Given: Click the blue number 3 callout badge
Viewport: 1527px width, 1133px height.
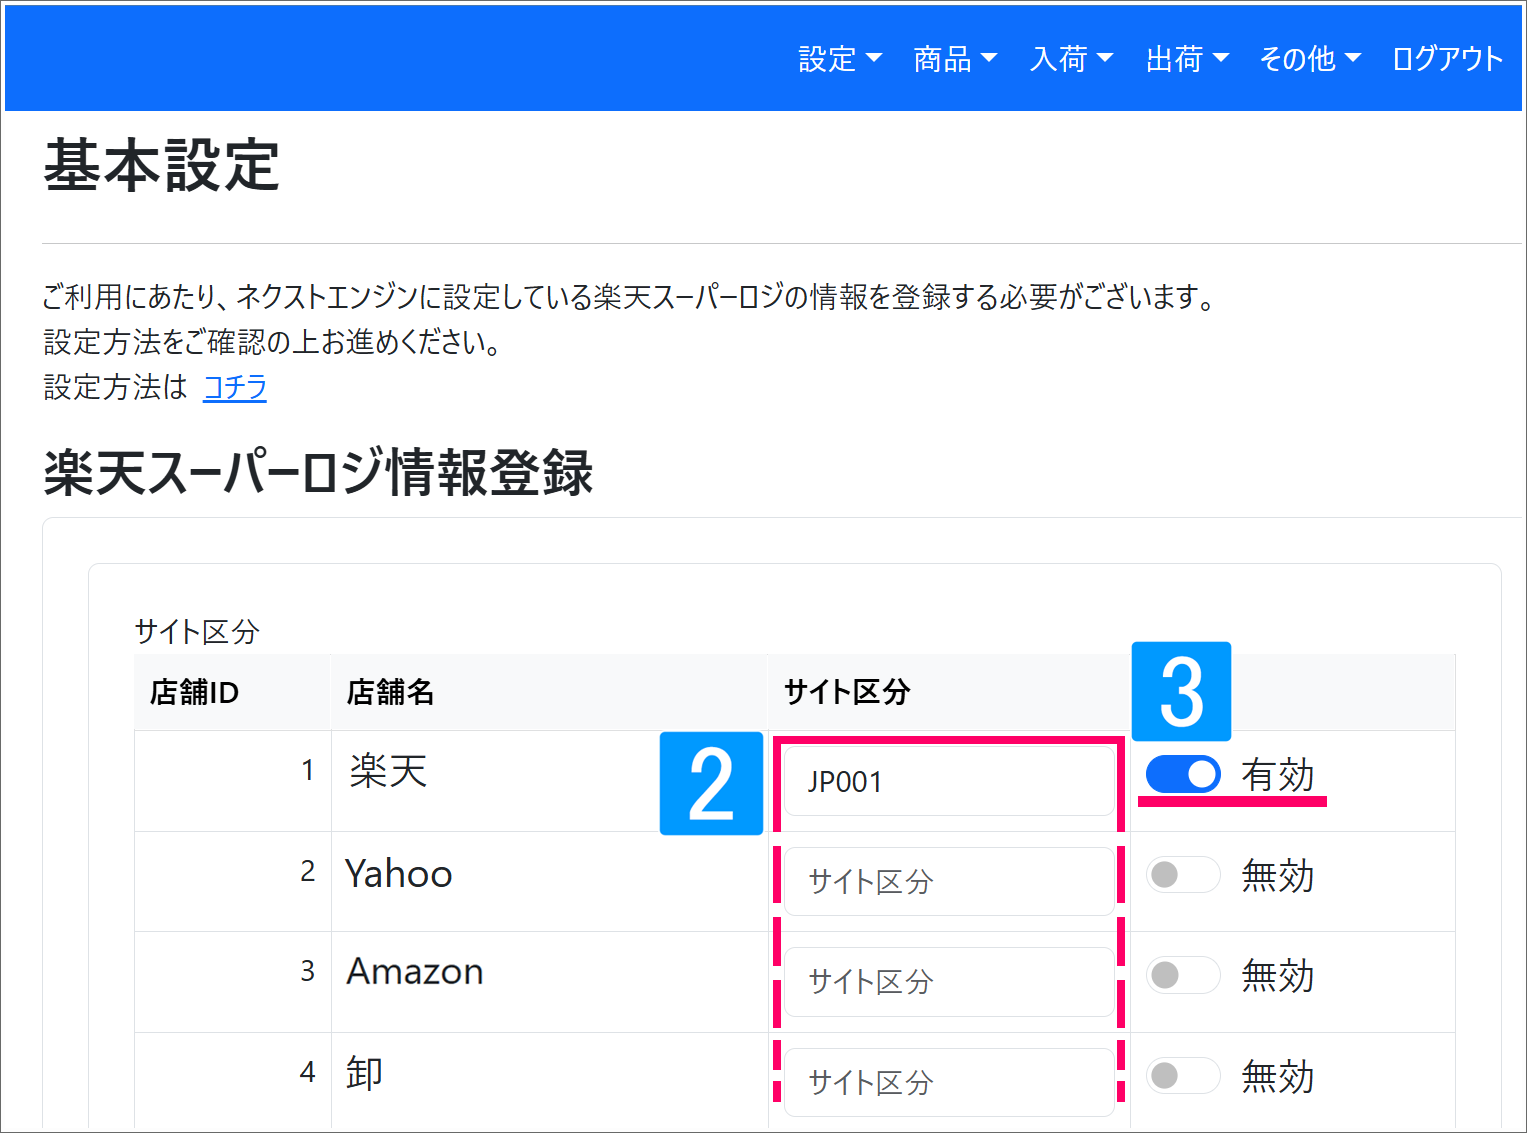Looking at the screenshot, I should tap(1181, 692).
